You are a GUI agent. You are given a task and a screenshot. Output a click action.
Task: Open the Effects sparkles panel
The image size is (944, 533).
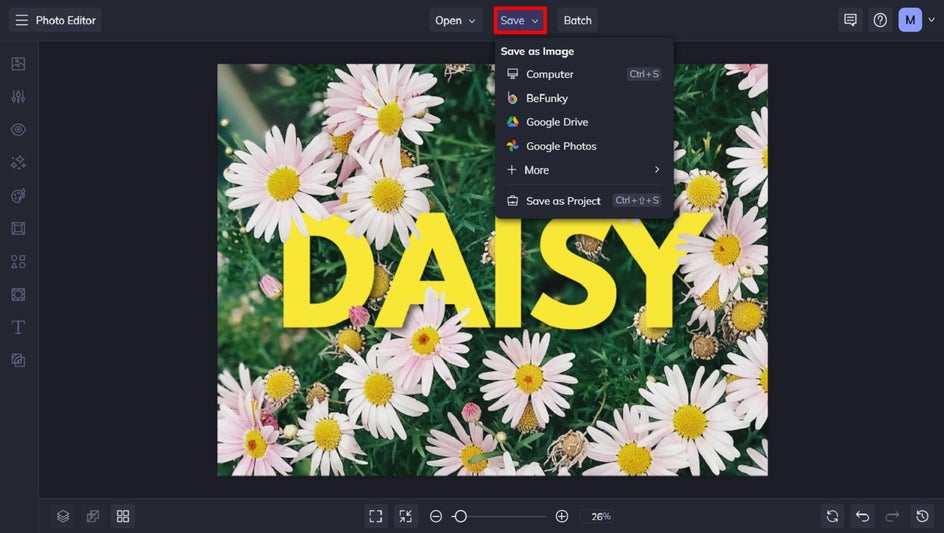[x=18, y=163]
